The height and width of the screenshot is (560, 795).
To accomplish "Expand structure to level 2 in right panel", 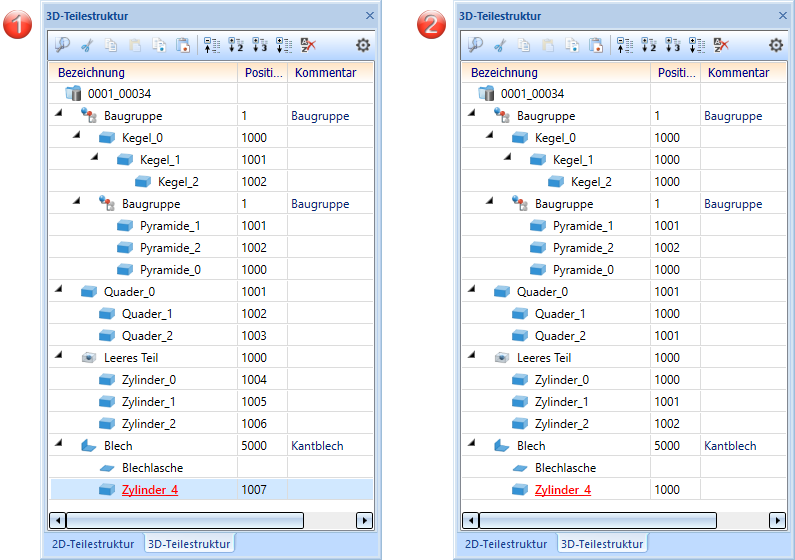I will click(x=648, y=45).
